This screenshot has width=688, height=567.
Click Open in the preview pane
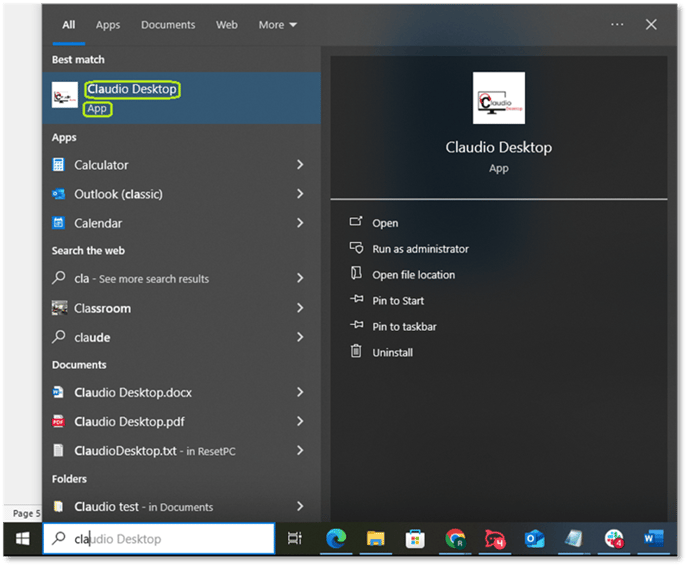pos(385,223)
